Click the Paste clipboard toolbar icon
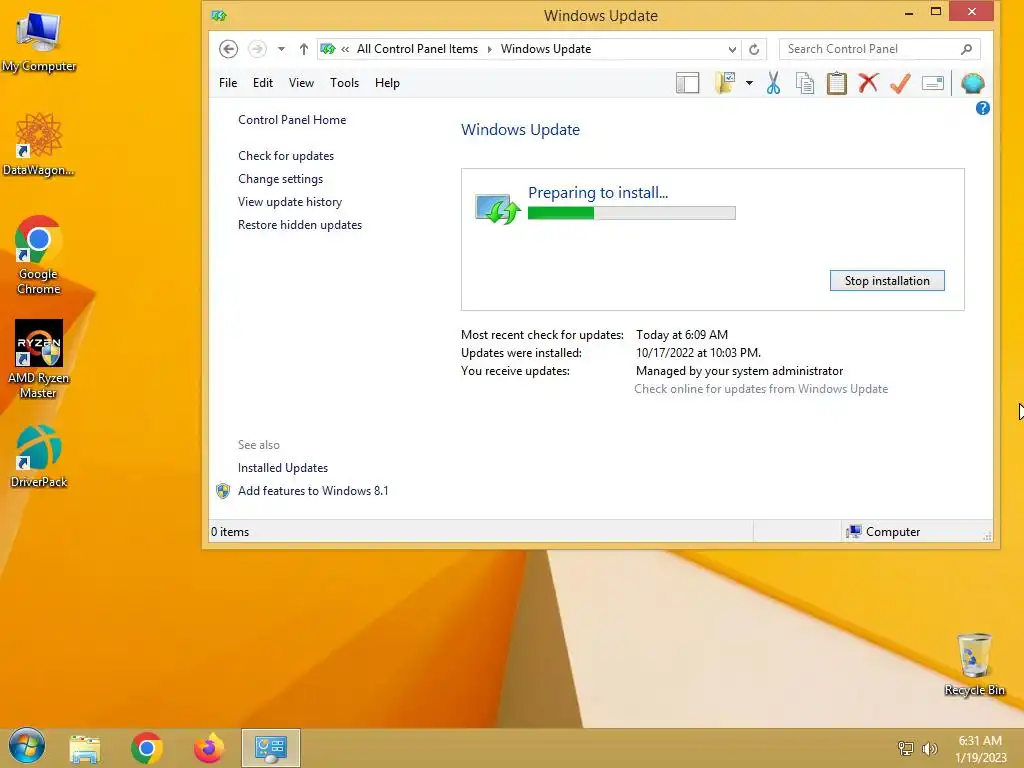This screenshot has height=768, width=1024. coord(837,83)
